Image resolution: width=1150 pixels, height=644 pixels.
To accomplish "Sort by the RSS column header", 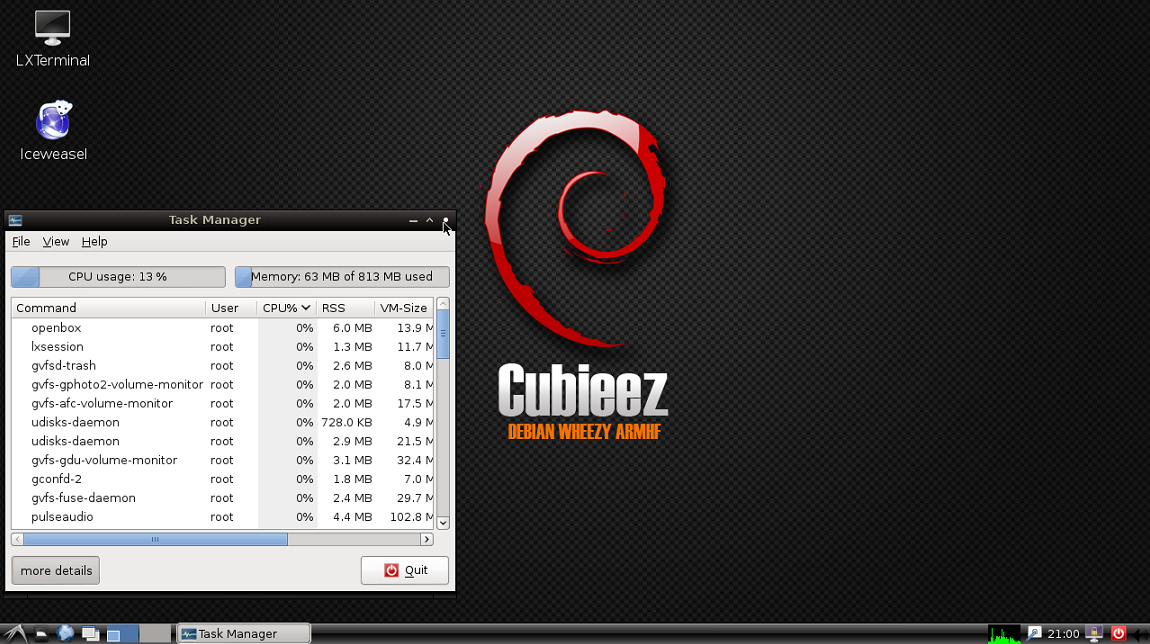I will point(345,308).
